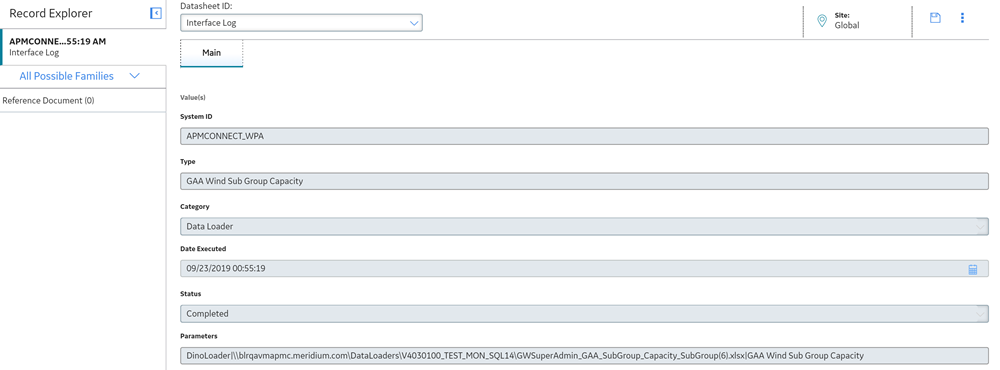The width and height of the screenshot is (1000, 370).
Task: Collapse the Record Explorer panel
Action: (156, 13)
